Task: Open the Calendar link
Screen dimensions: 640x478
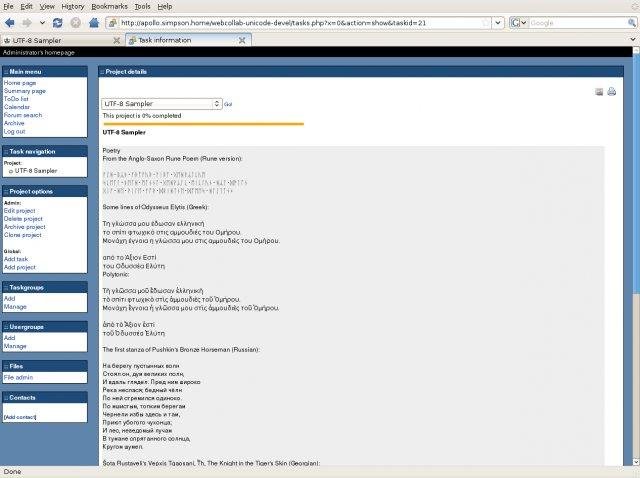Action: coord(17,107)
